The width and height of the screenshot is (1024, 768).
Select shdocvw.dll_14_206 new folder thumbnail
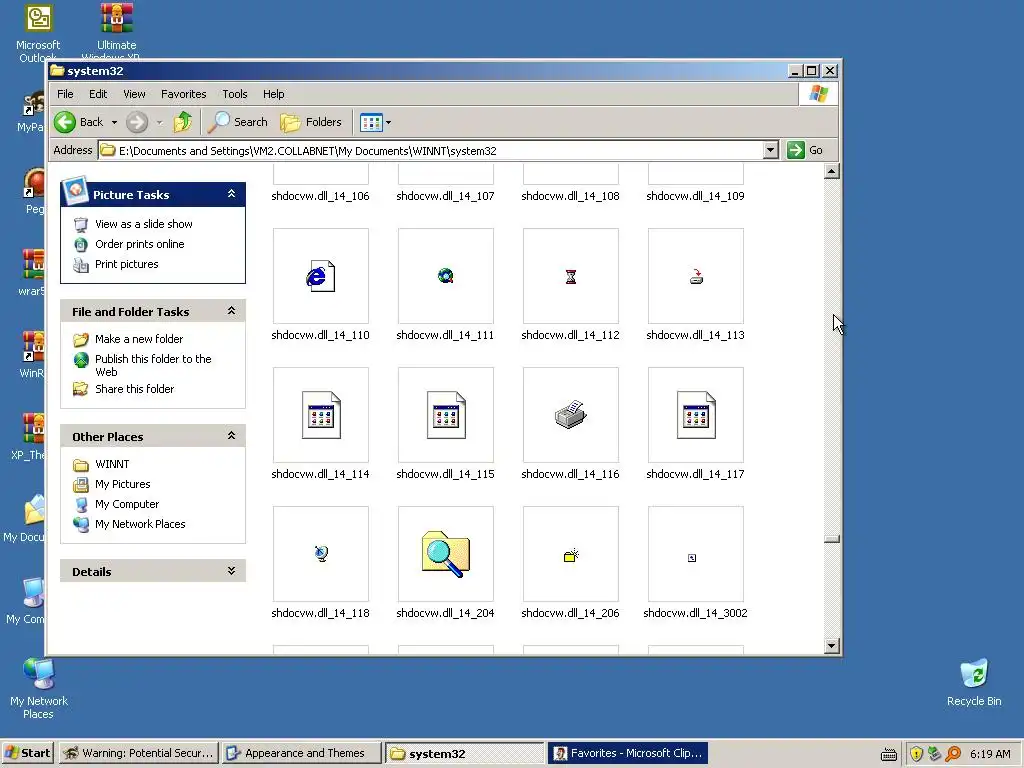571,554
